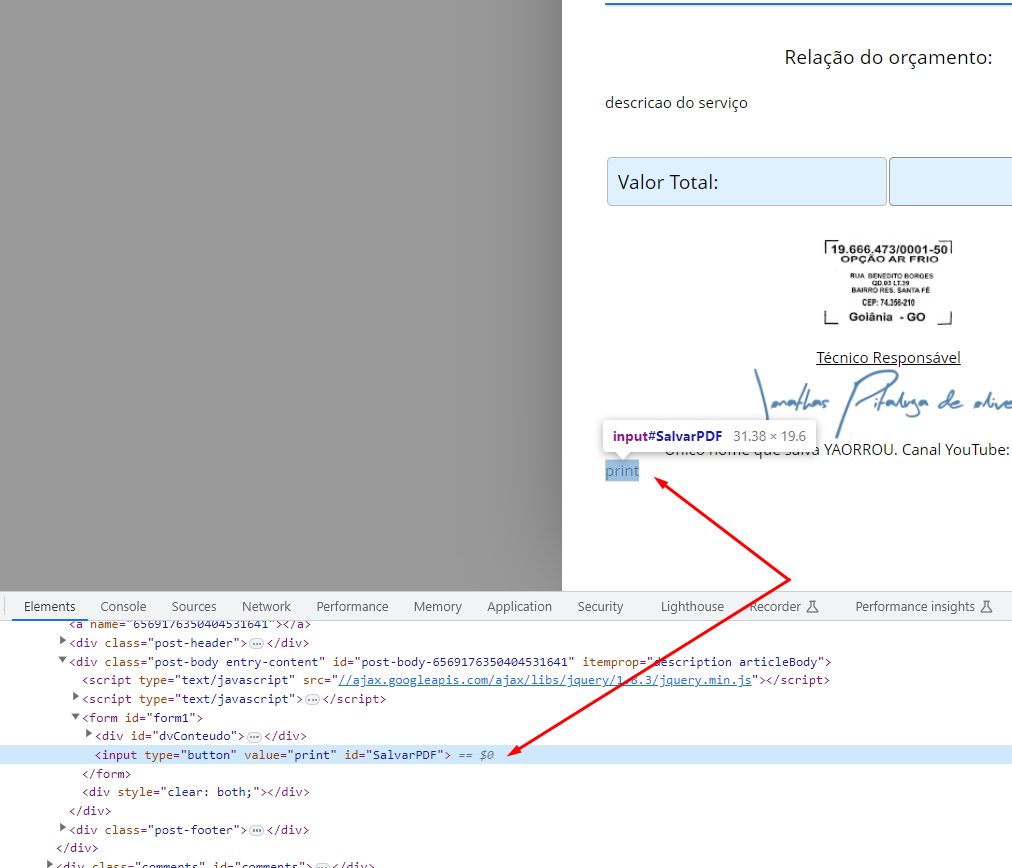Viewport: 1012px width, 868px height.
Task: Expand the div post-footer node
Action: click(63, 827)
